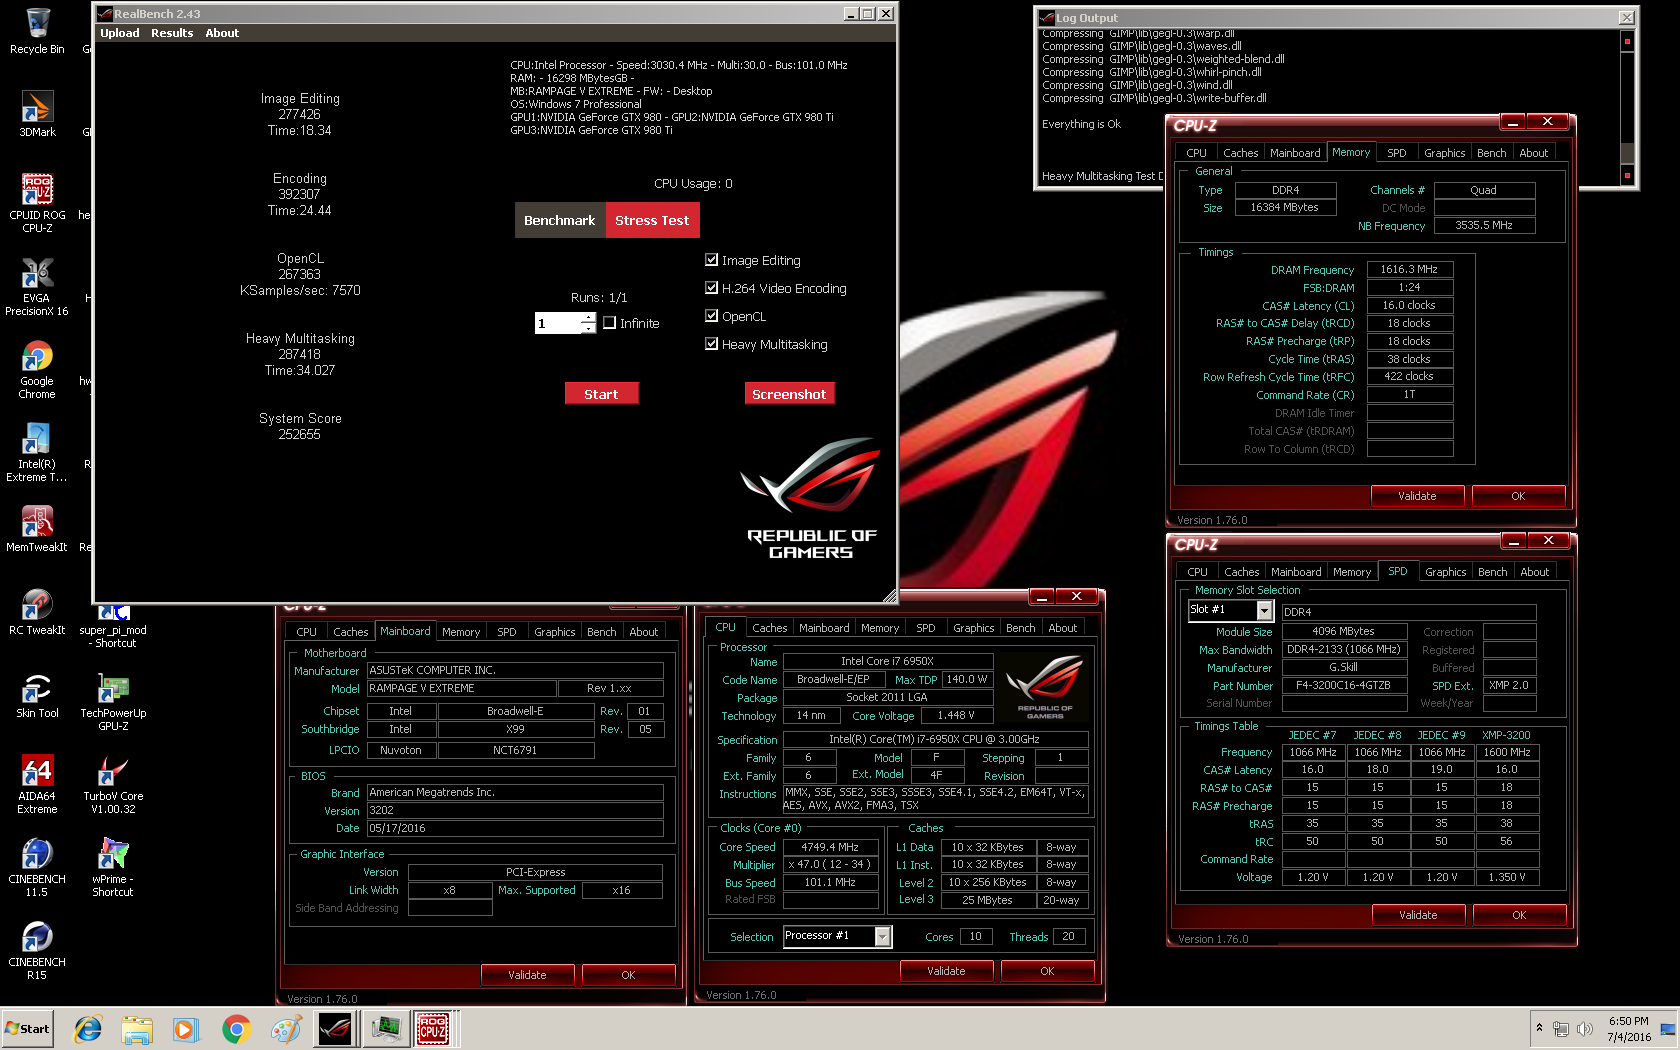Open wPrime shortcut on desktop
Screen dimensions: 1680x1050
point(113,868)
